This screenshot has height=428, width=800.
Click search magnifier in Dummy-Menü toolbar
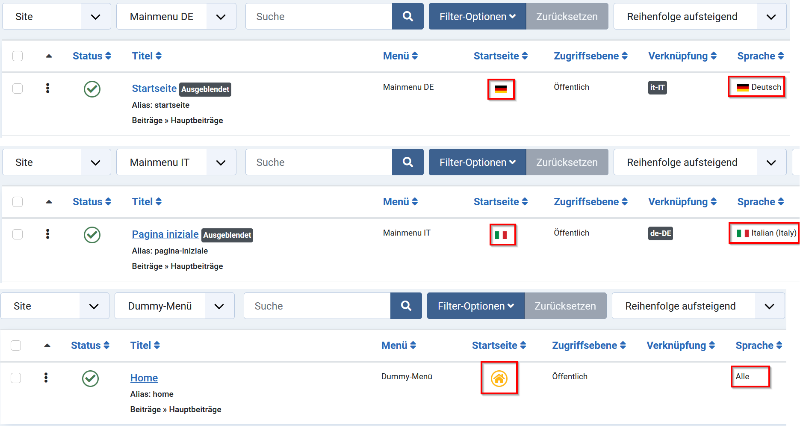[x=406, y=306]
